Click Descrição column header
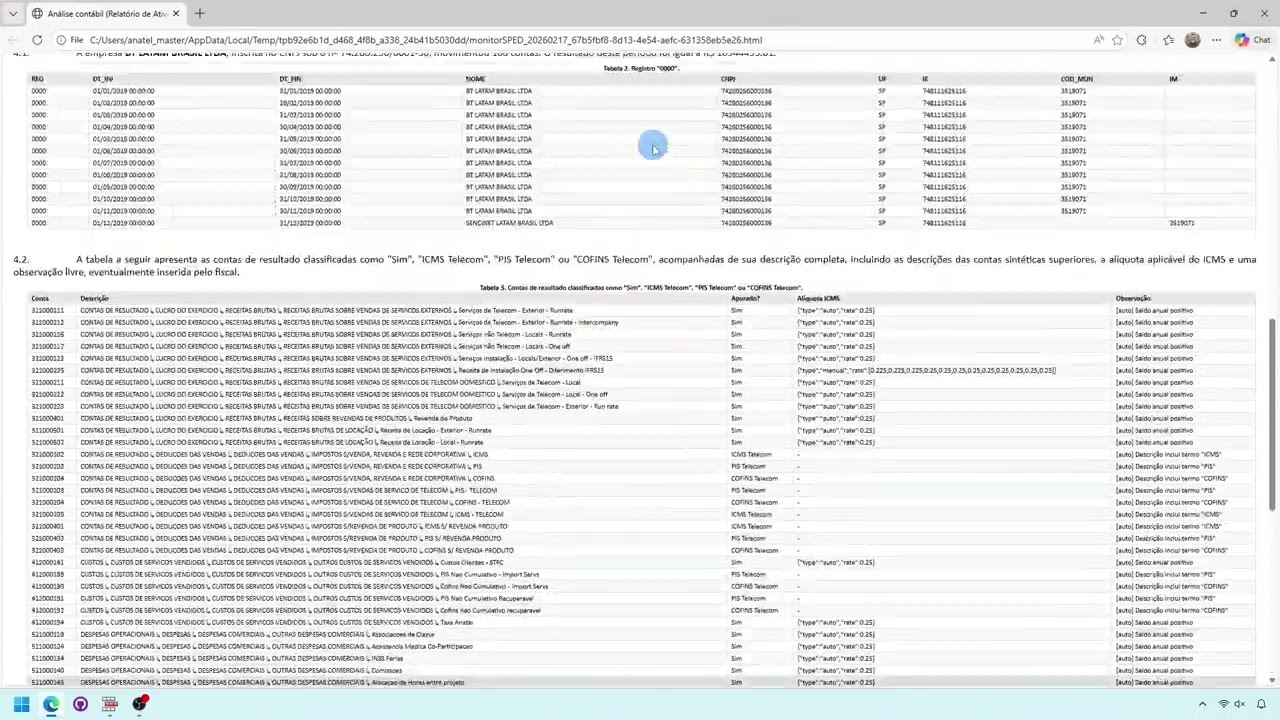1280x720 pixels. [95, 298]
